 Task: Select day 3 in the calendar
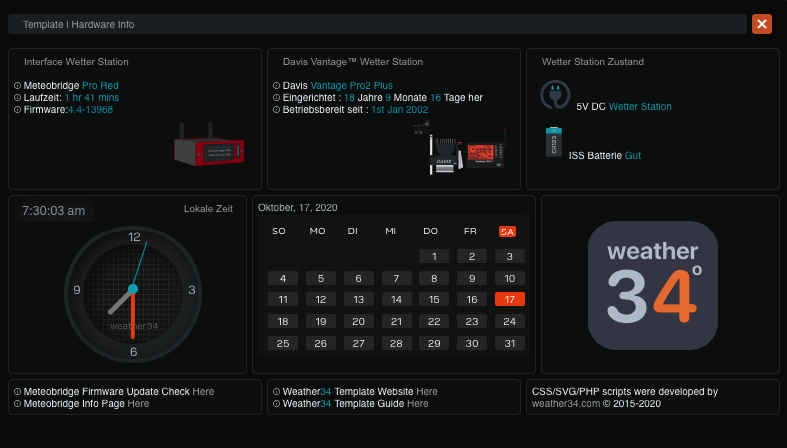coord(509,256)
